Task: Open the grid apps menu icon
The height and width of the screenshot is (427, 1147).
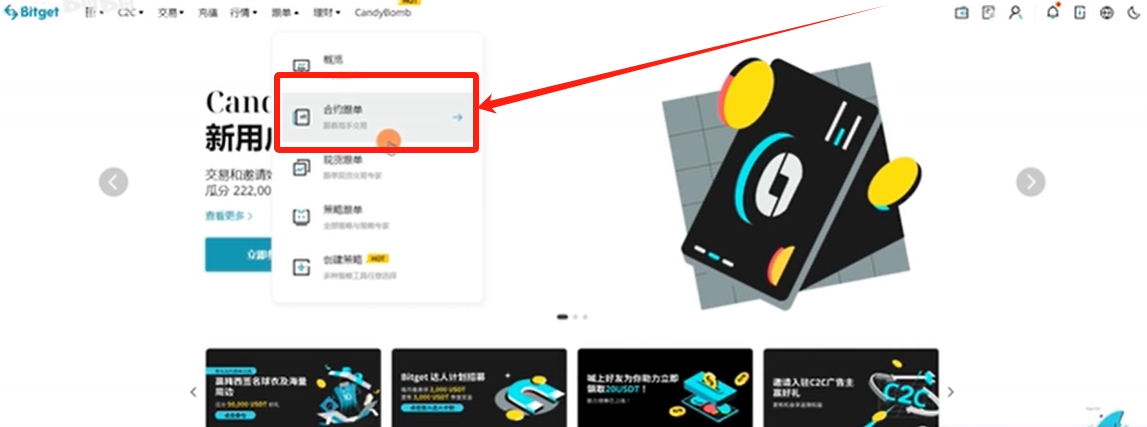Action: tap(93, 12)
